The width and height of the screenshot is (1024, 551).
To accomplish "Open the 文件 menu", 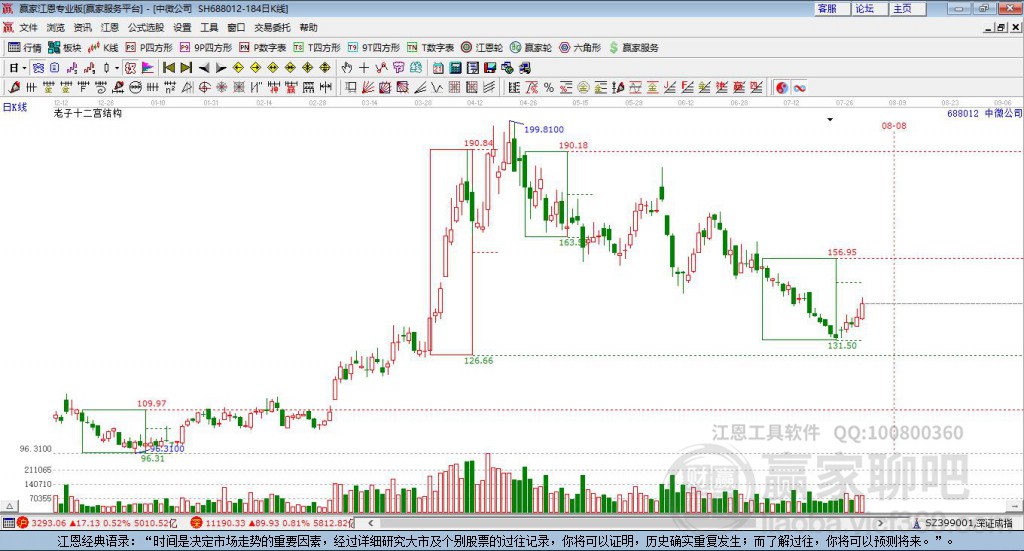I will pyautogui.click(x=28, y=27).
